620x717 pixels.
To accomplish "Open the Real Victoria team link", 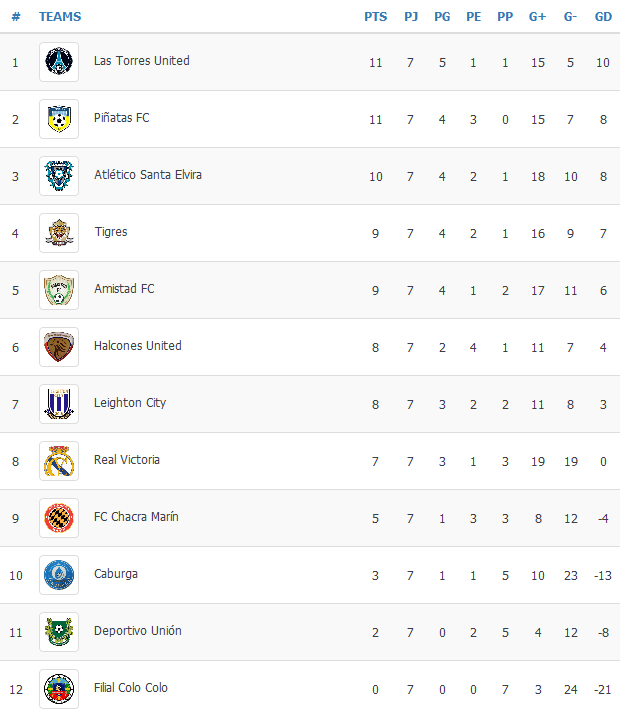I will pos(127,460).
